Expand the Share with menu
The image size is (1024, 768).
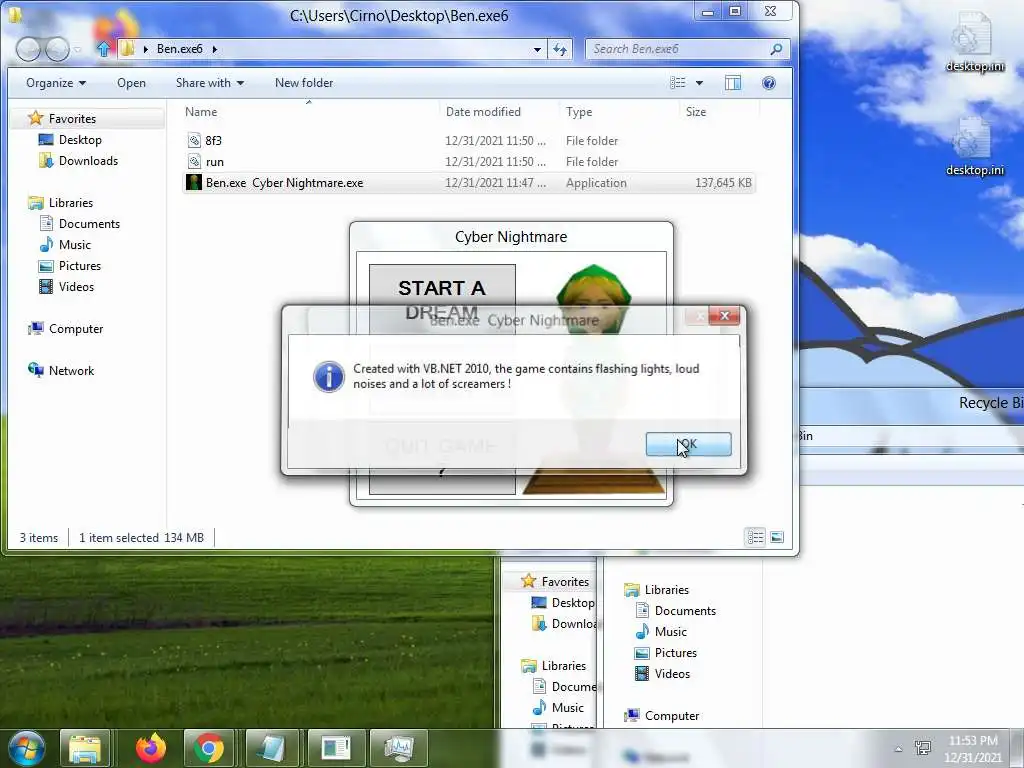(210, 83)
